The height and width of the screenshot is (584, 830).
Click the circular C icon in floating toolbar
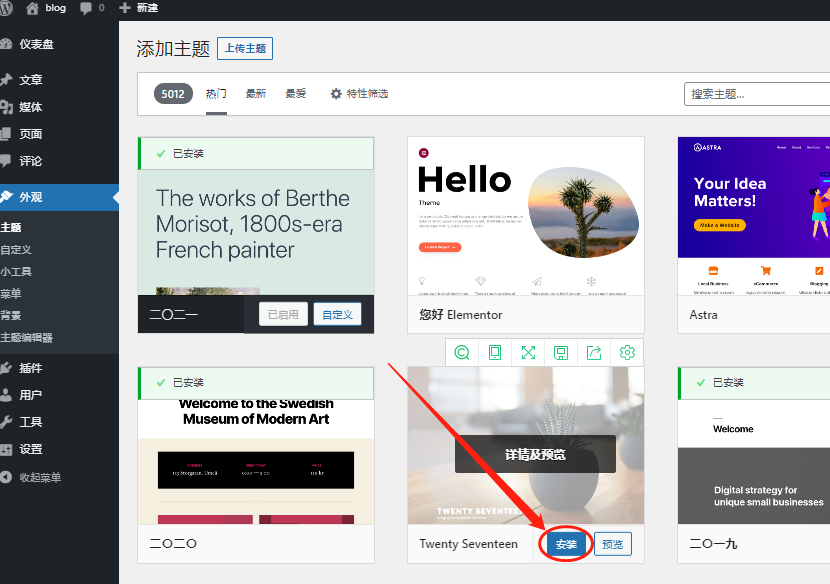pyautogui.click(x=462, y=353)
